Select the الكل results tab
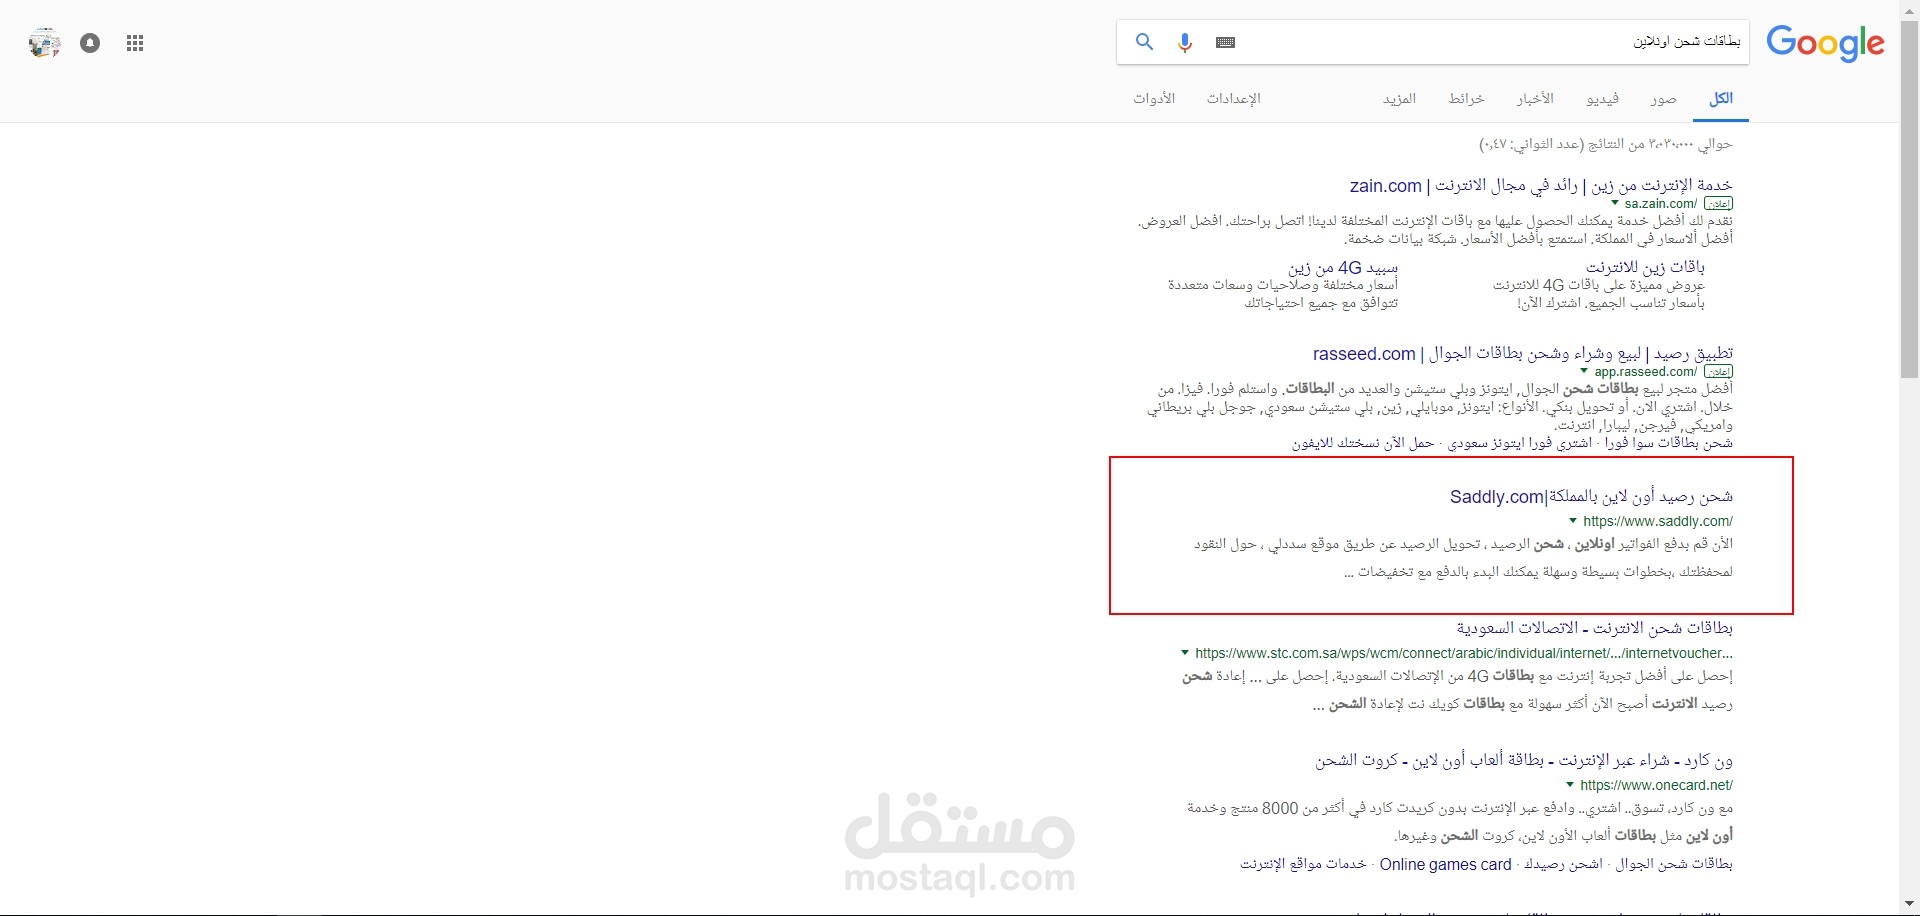 click(1721, 98)
